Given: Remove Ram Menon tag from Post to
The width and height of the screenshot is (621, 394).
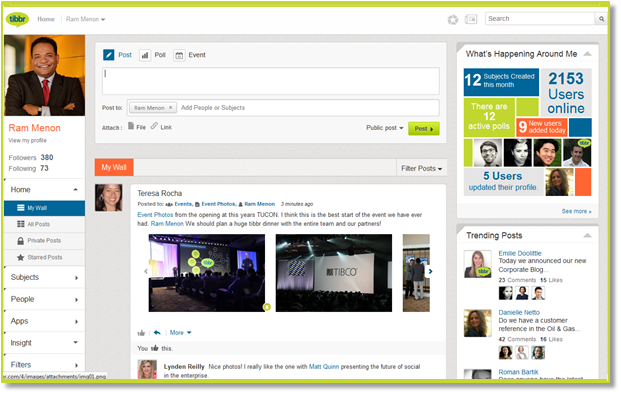Looking at the screenshot, I should pos(170,108).
